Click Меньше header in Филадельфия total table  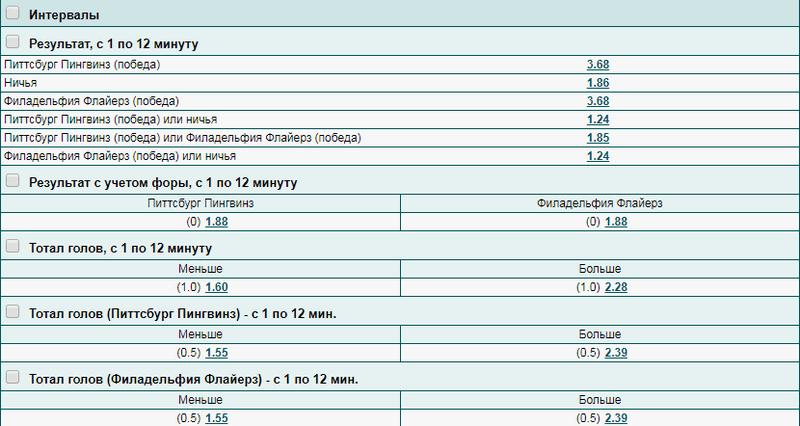pos(201,399)
